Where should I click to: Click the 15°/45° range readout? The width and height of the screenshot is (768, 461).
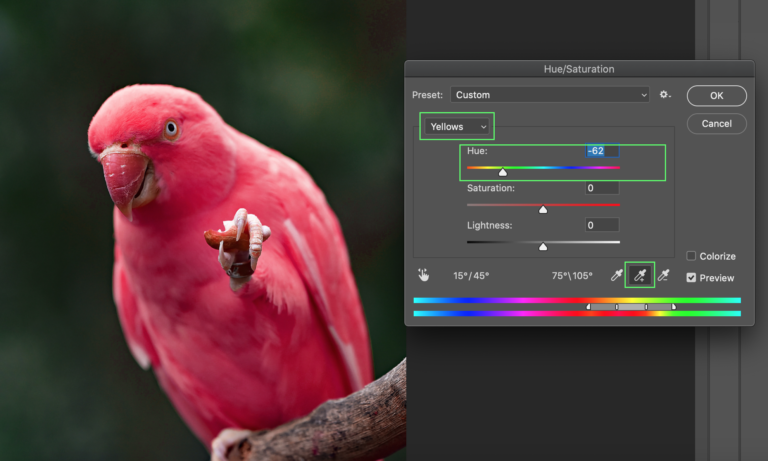(471, 276)
